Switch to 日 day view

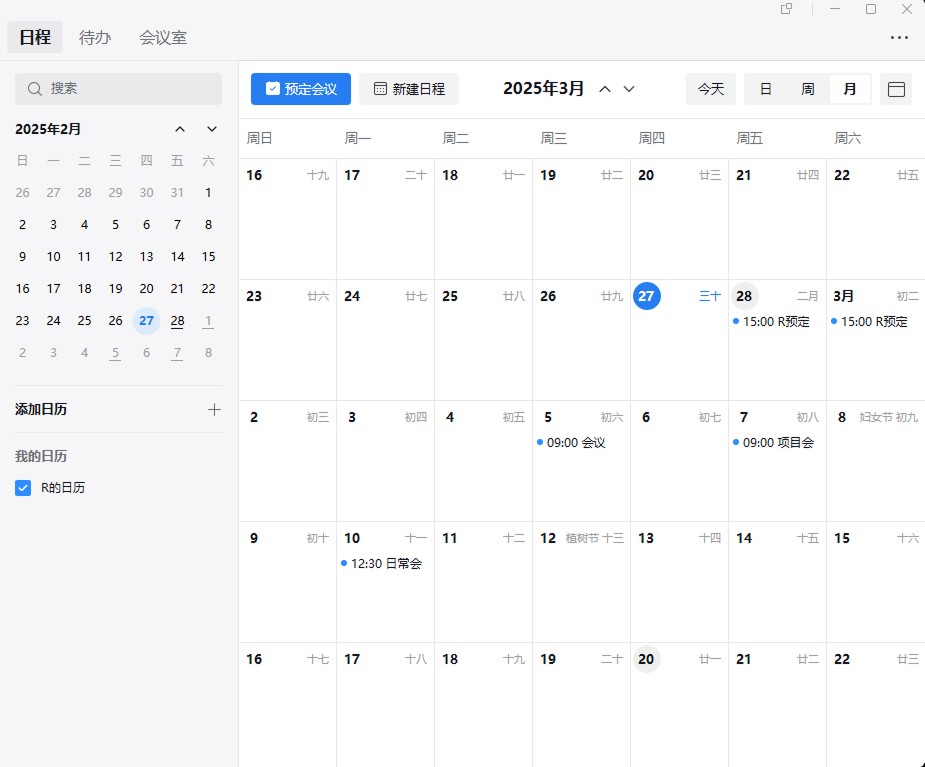point(766,89)
